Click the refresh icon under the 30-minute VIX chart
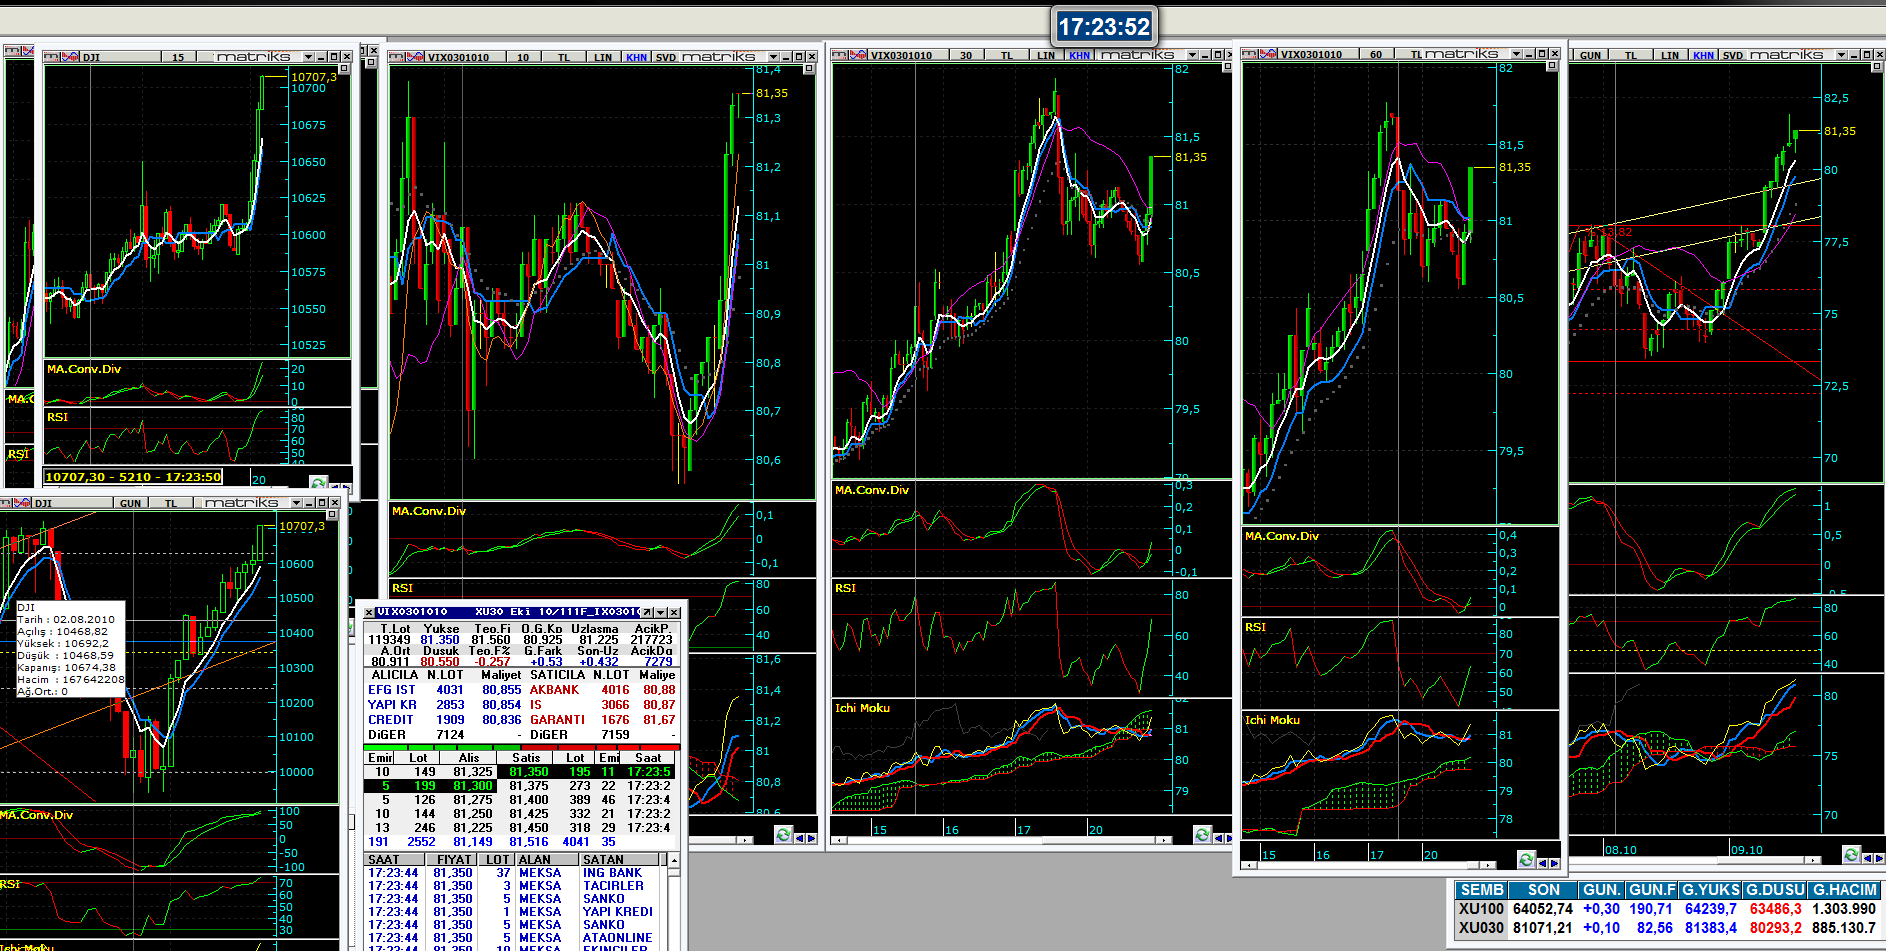1886x951 pixels. (1202, 835)
